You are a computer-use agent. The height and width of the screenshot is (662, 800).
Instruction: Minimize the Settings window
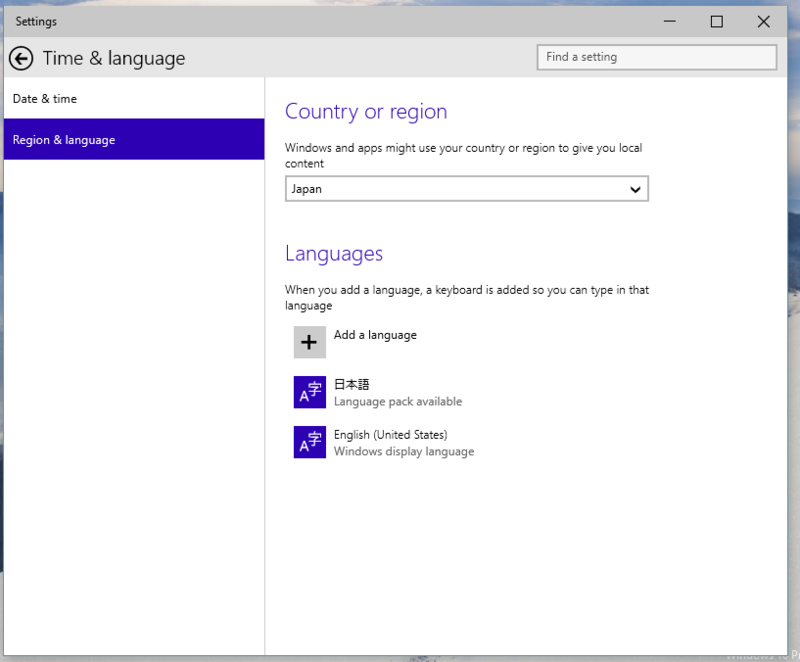(669, 21)
